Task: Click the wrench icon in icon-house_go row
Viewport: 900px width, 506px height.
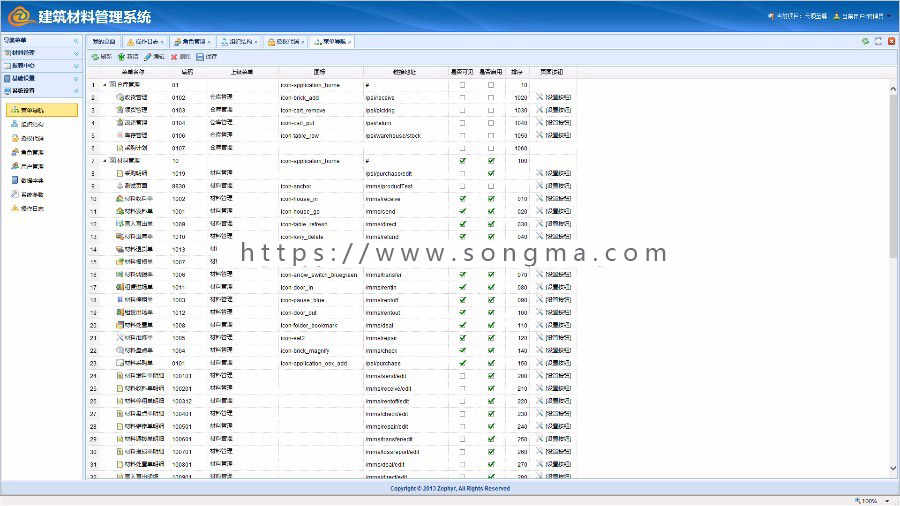Action: pyautogui.click(x=540, y=211)
